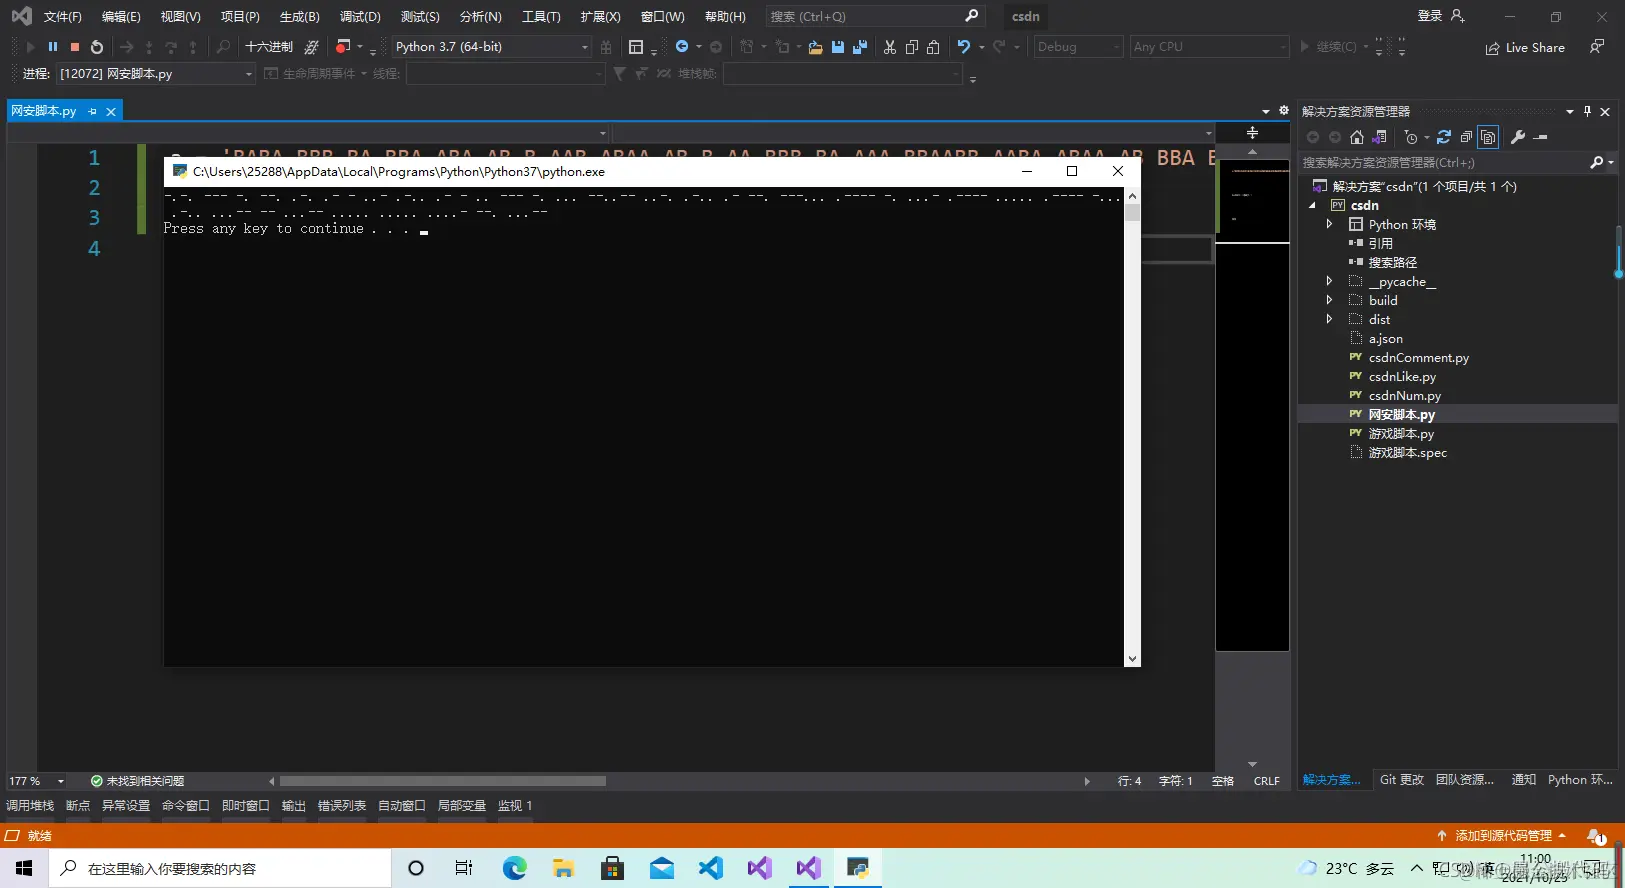Expand the build folder
This screenshot has height=888, width=1625.
(x=1329, y=300)
